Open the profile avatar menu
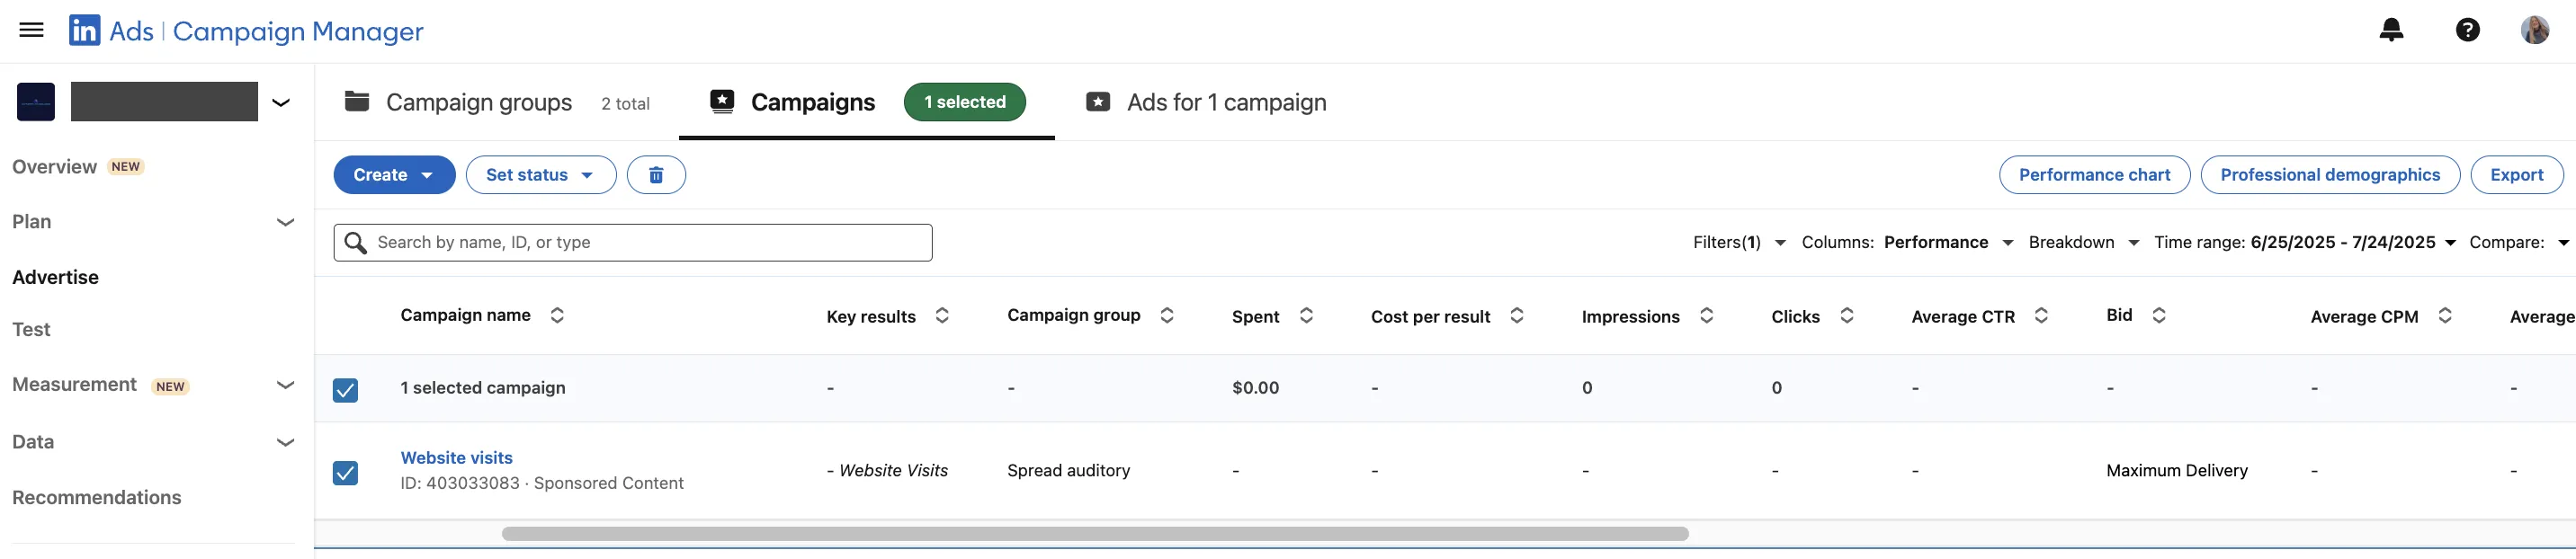Screen dimensions: 2576x559 point(2535,30)
